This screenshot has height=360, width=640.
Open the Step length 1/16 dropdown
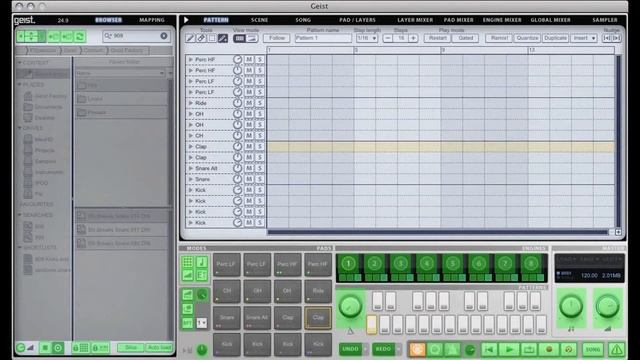pos(367,38)
